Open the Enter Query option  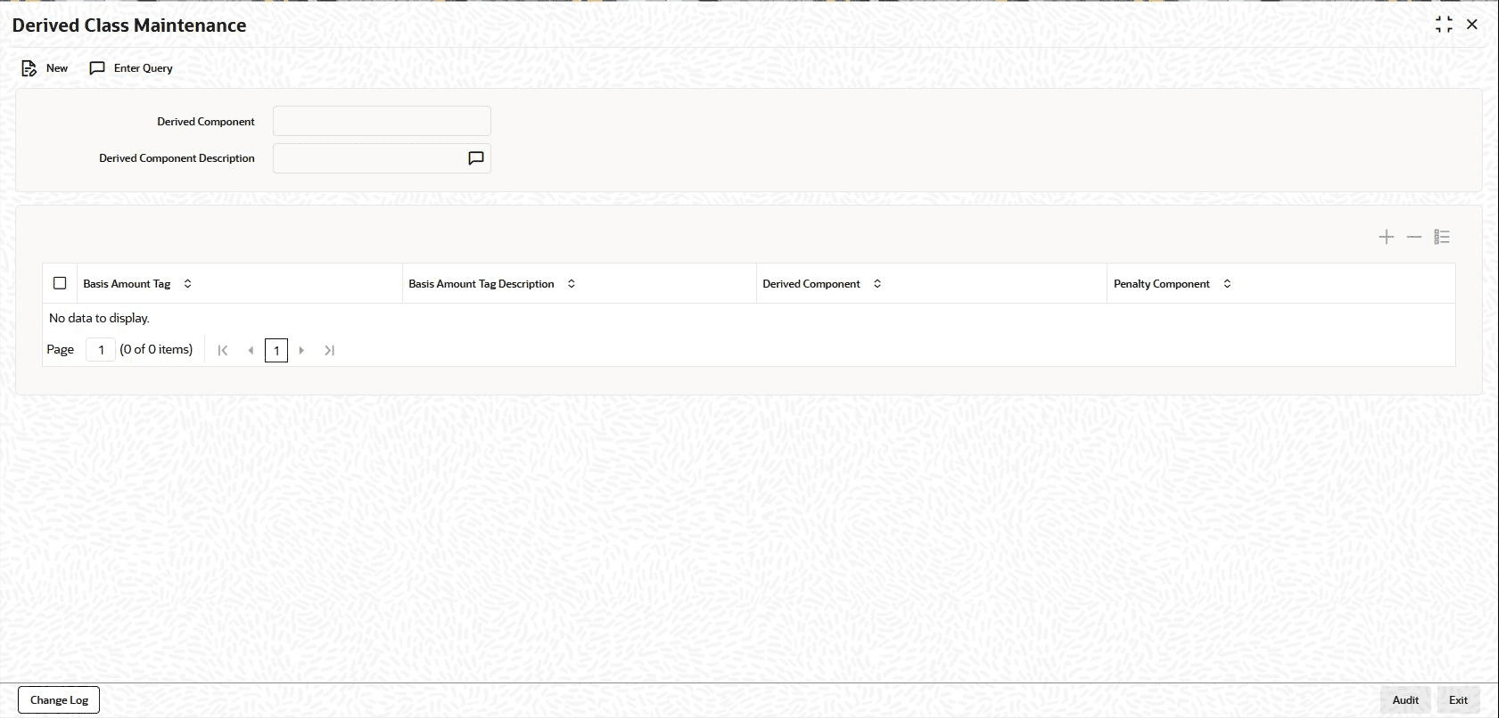coord(131,68)
